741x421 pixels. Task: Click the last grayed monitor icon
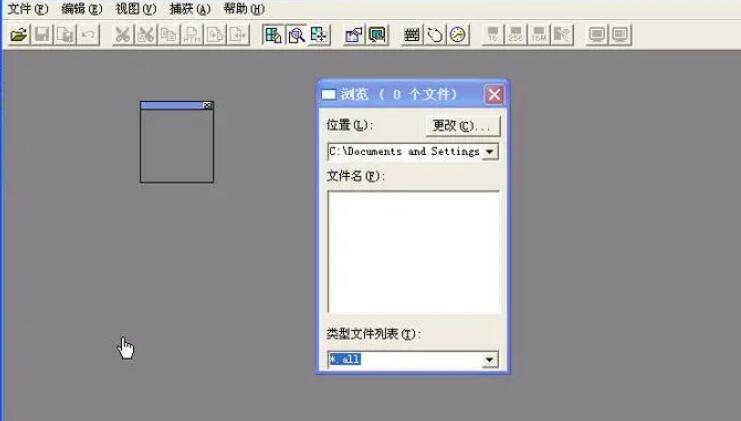pos(620,35)
